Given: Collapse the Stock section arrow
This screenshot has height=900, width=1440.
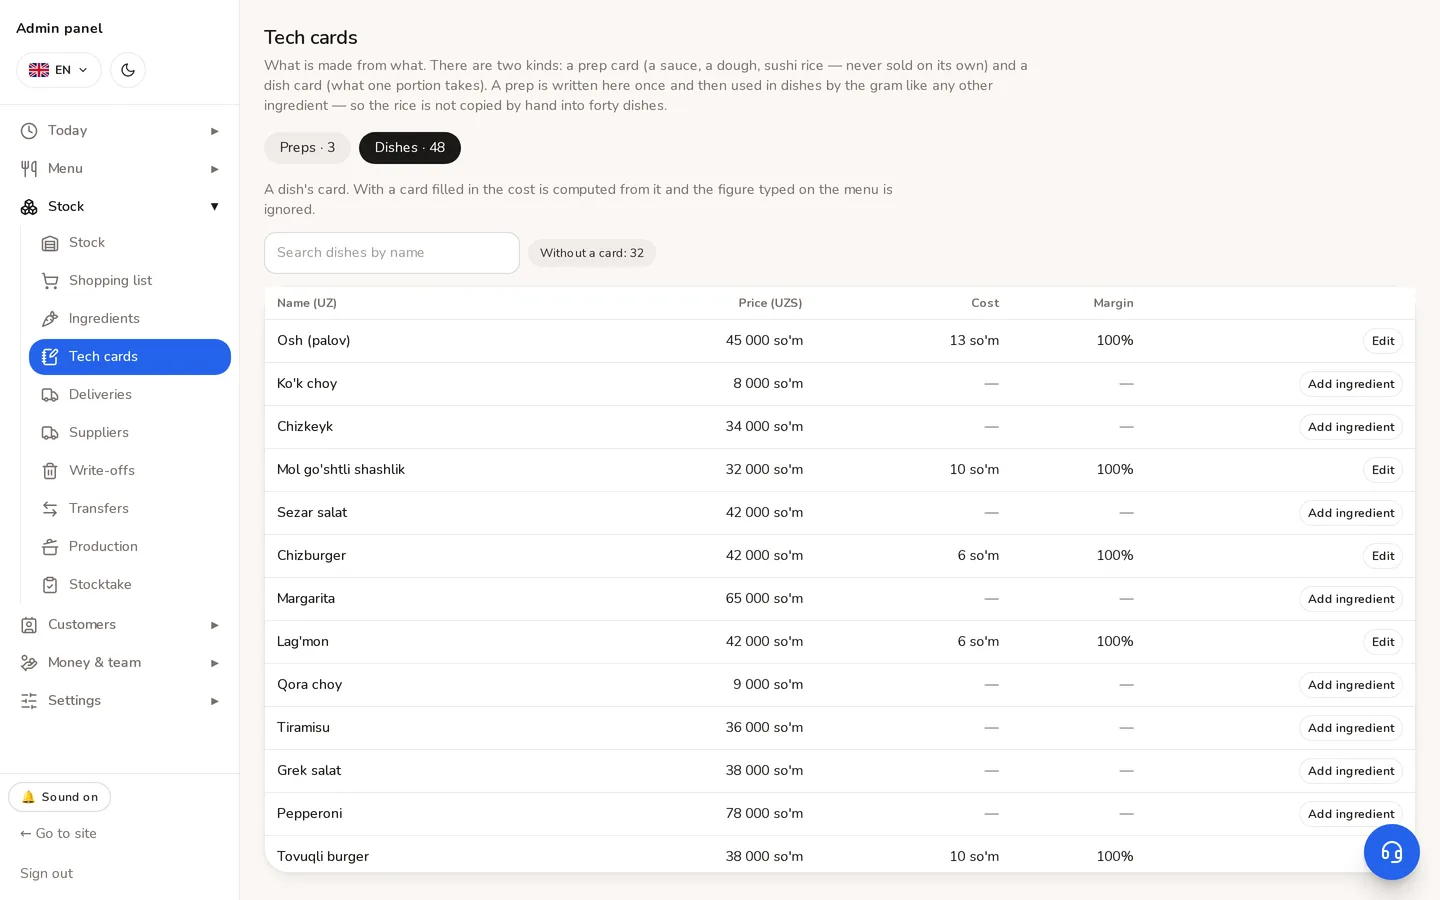Looking at the screenshot, I should [x=214, y=207].
